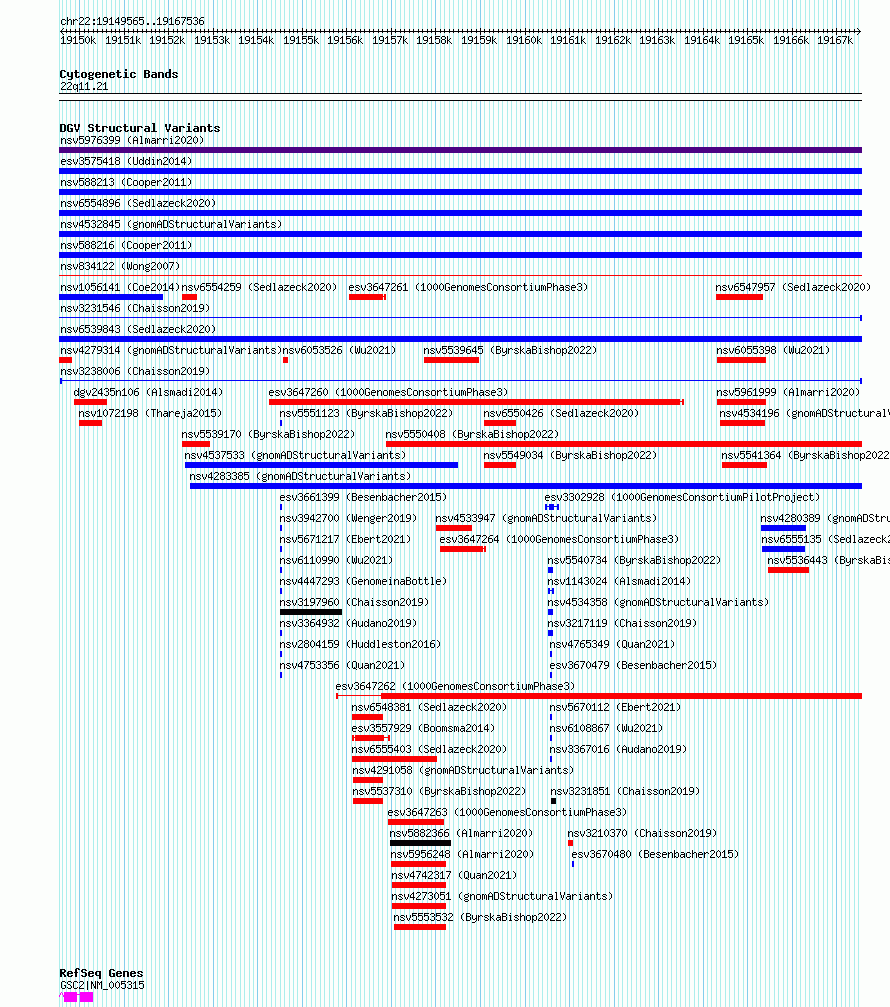Select nsv6539843 (Sedlazeck2020) label
Screen dimensions: 890x1007
pos(138,329)
